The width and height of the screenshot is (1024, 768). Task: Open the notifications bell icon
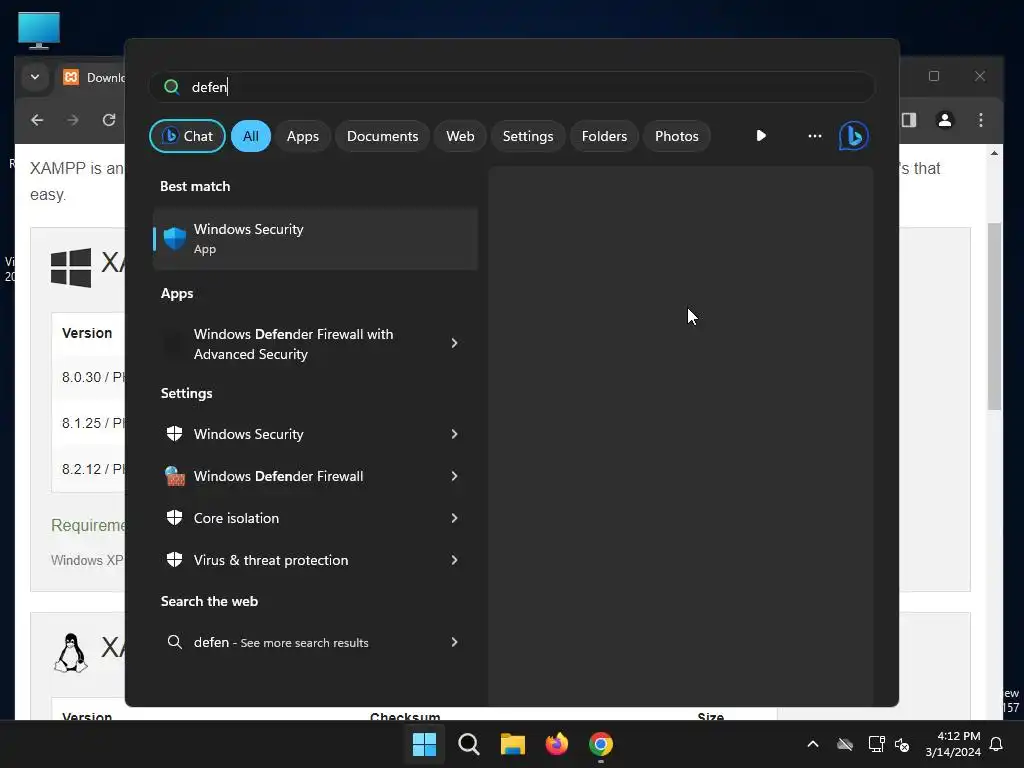pos(997,744)
